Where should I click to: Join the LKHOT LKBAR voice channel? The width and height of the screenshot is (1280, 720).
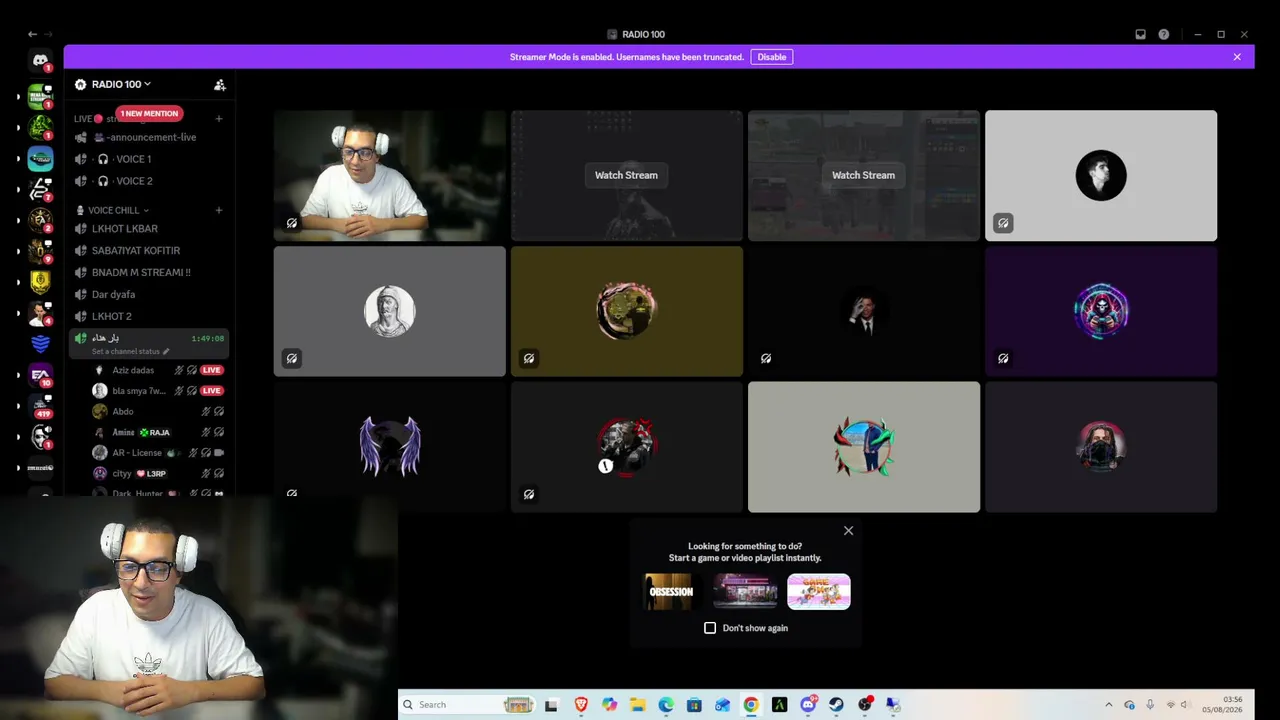pos(150,229)
